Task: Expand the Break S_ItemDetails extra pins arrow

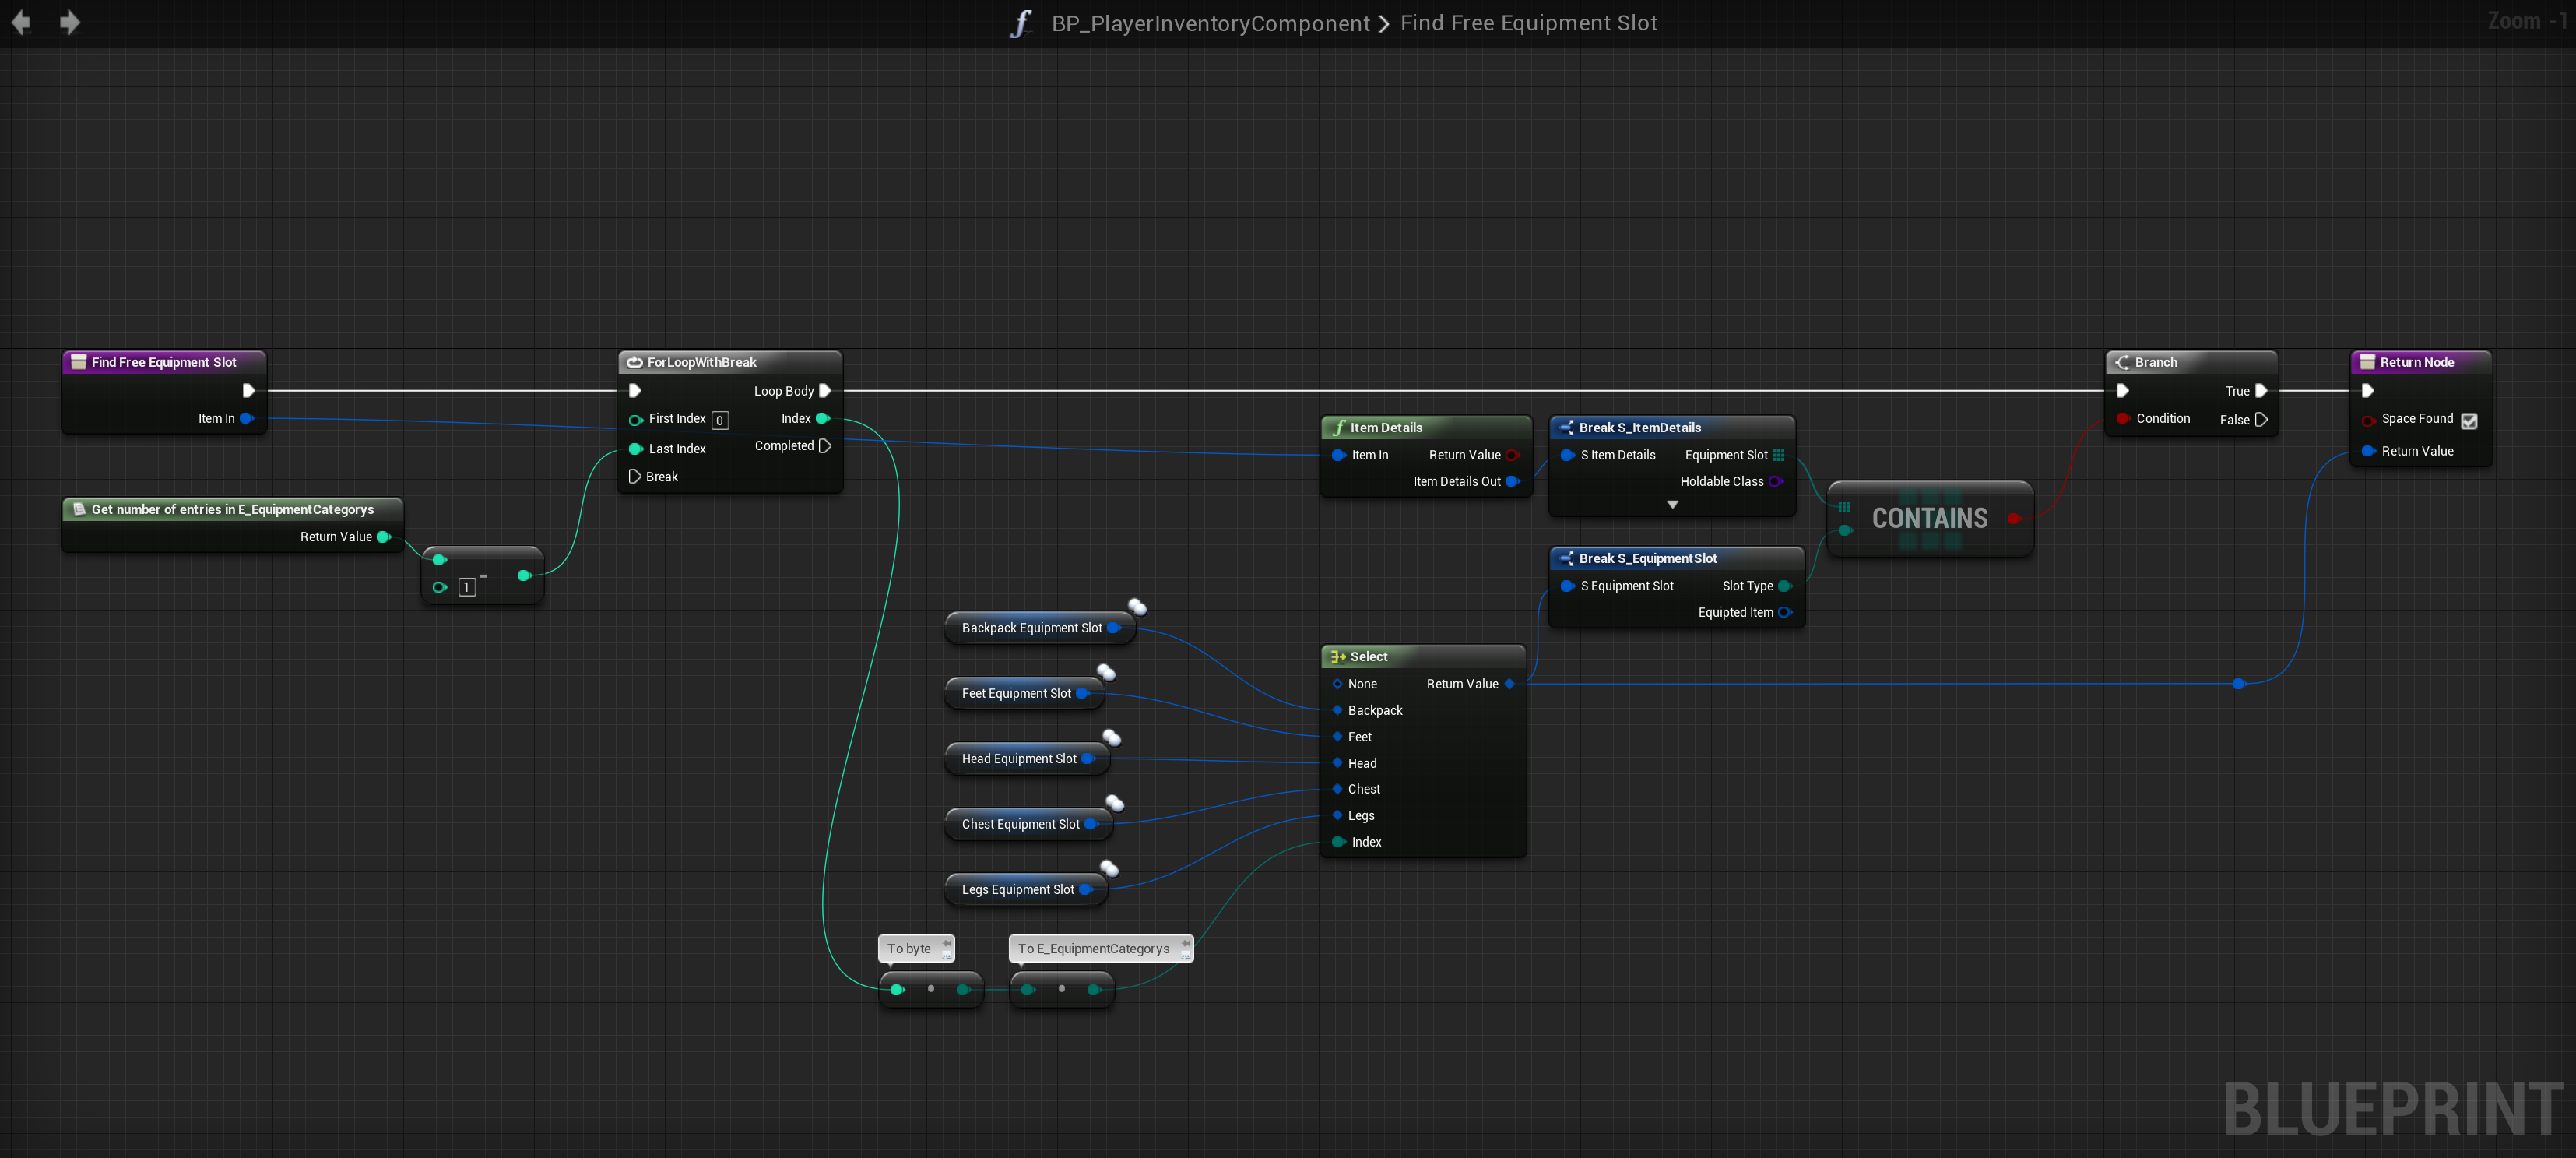Action: tap(1672, 505)
